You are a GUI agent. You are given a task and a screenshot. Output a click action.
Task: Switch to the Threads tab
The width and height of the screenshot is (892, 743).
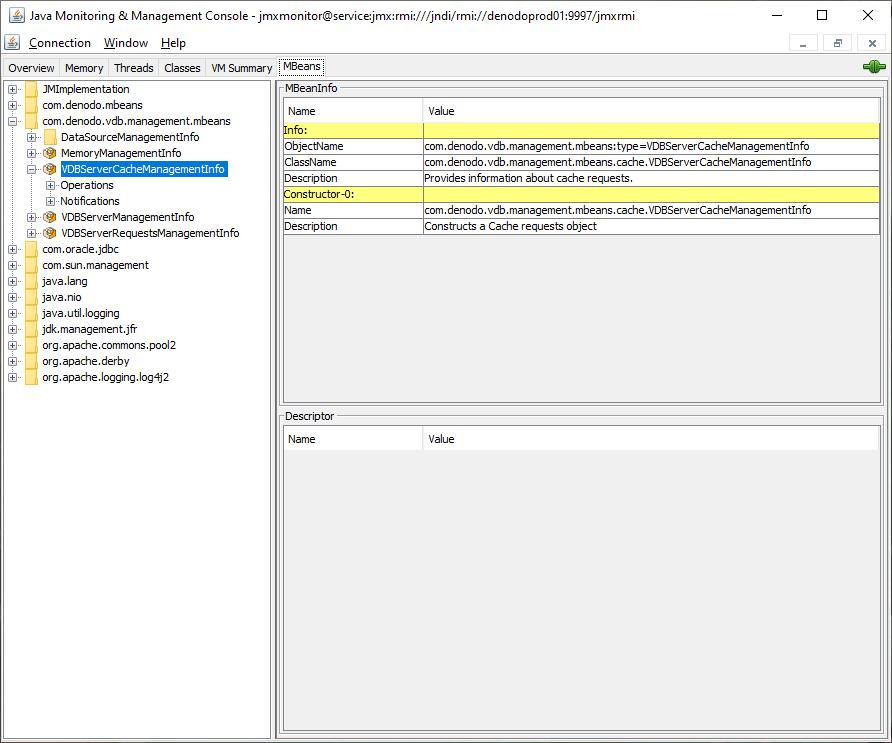[x=134, y=68]
